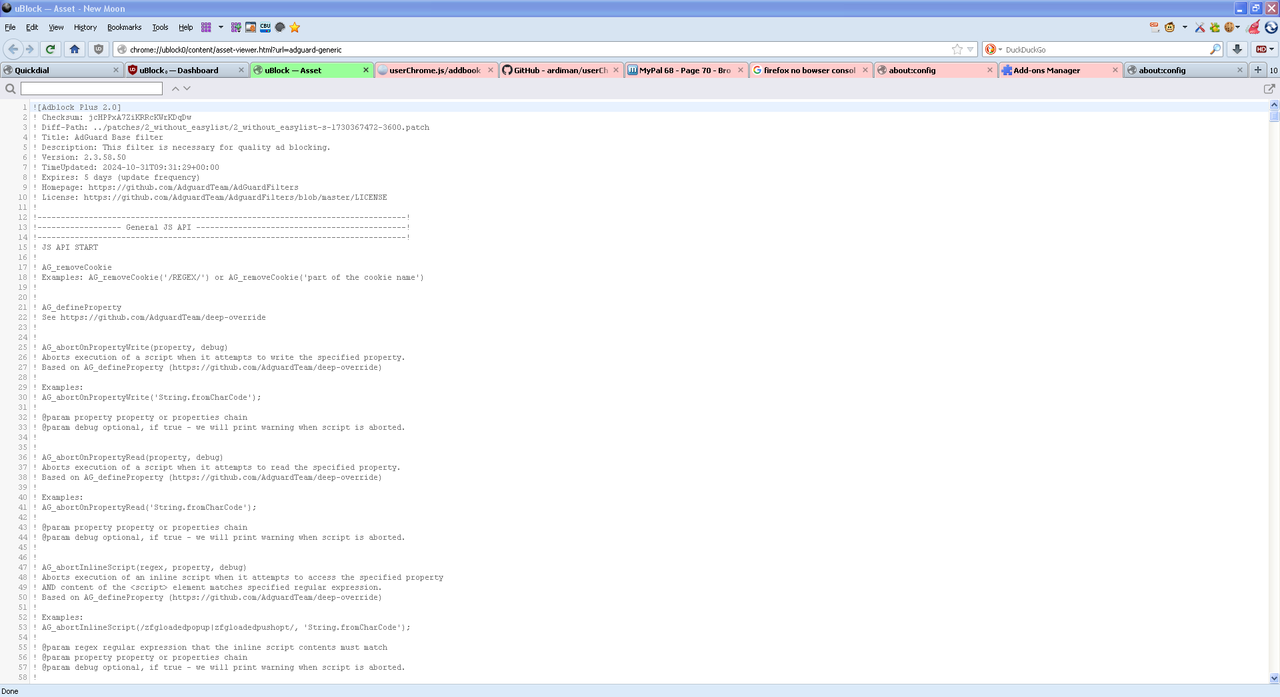Click the 'Version: 2.3.58.50' line
1280x697 pixels.
tap(80, 157)
